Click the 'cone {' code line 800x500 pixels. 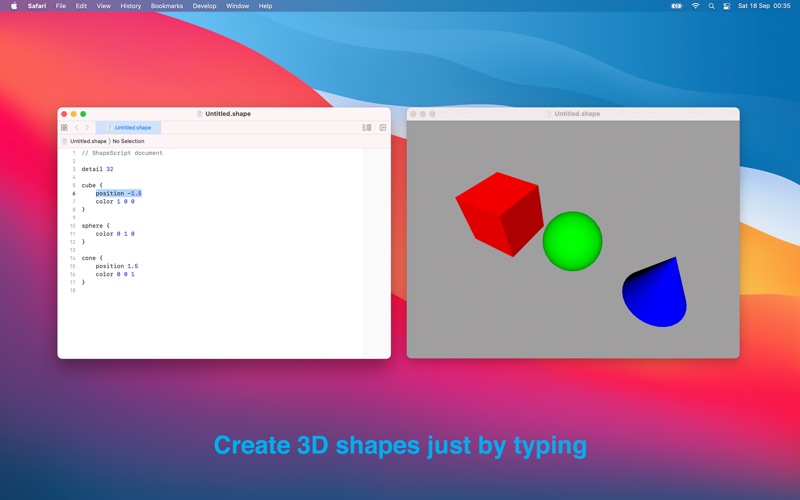92,258
